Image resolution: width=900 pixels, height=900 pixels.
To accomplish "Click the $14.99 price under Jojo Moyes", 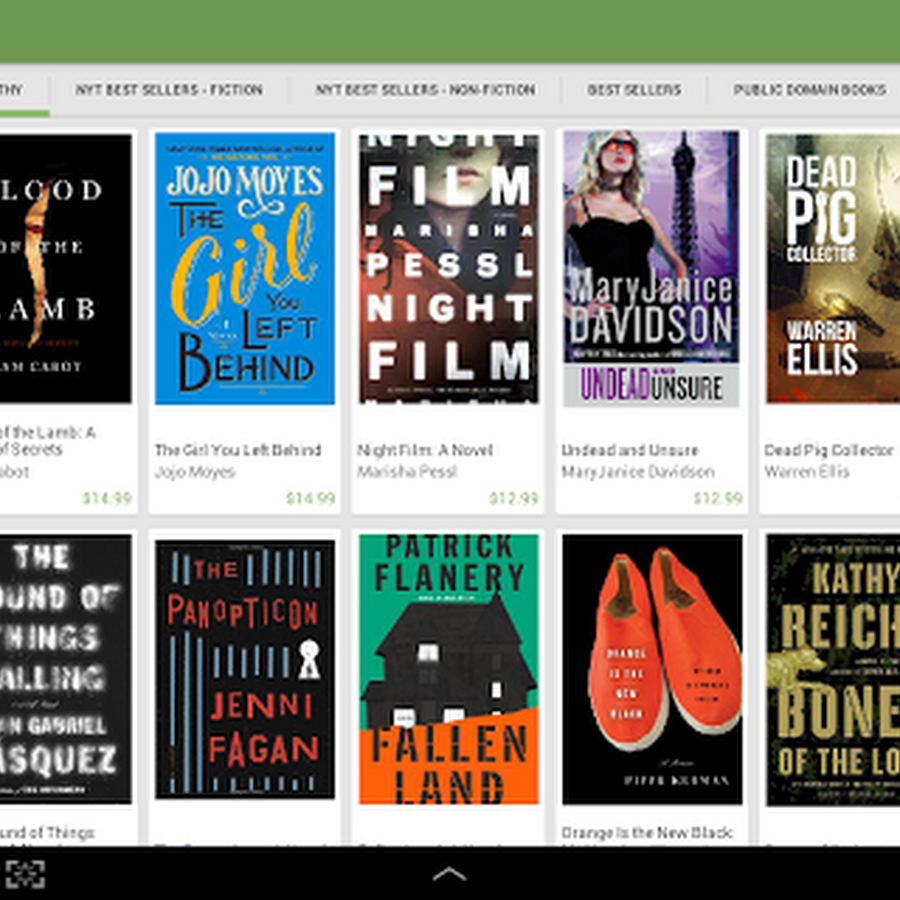I will coord(311,498).
